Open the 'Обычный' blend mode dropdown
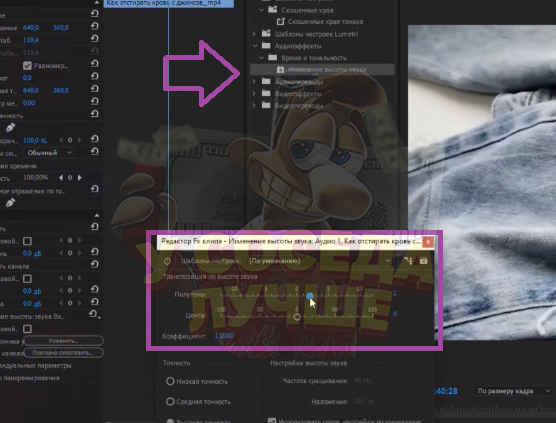Viewport: 556px width, 423px height. click(49, 153)
